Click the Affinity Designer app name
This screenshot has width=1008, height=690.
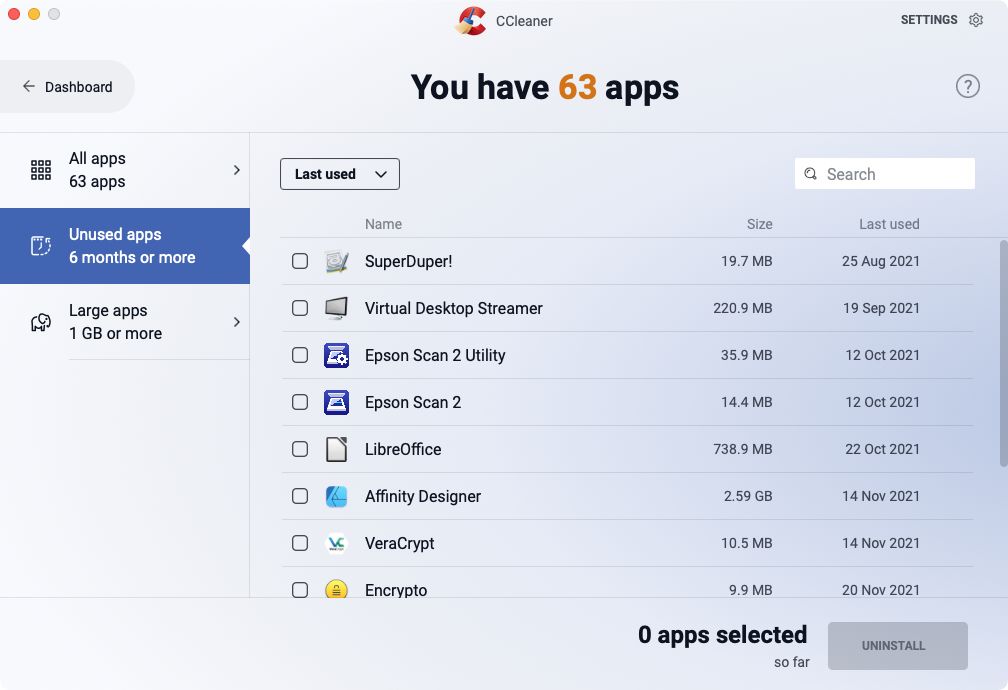pyautogui.click(x=423, y=496)
